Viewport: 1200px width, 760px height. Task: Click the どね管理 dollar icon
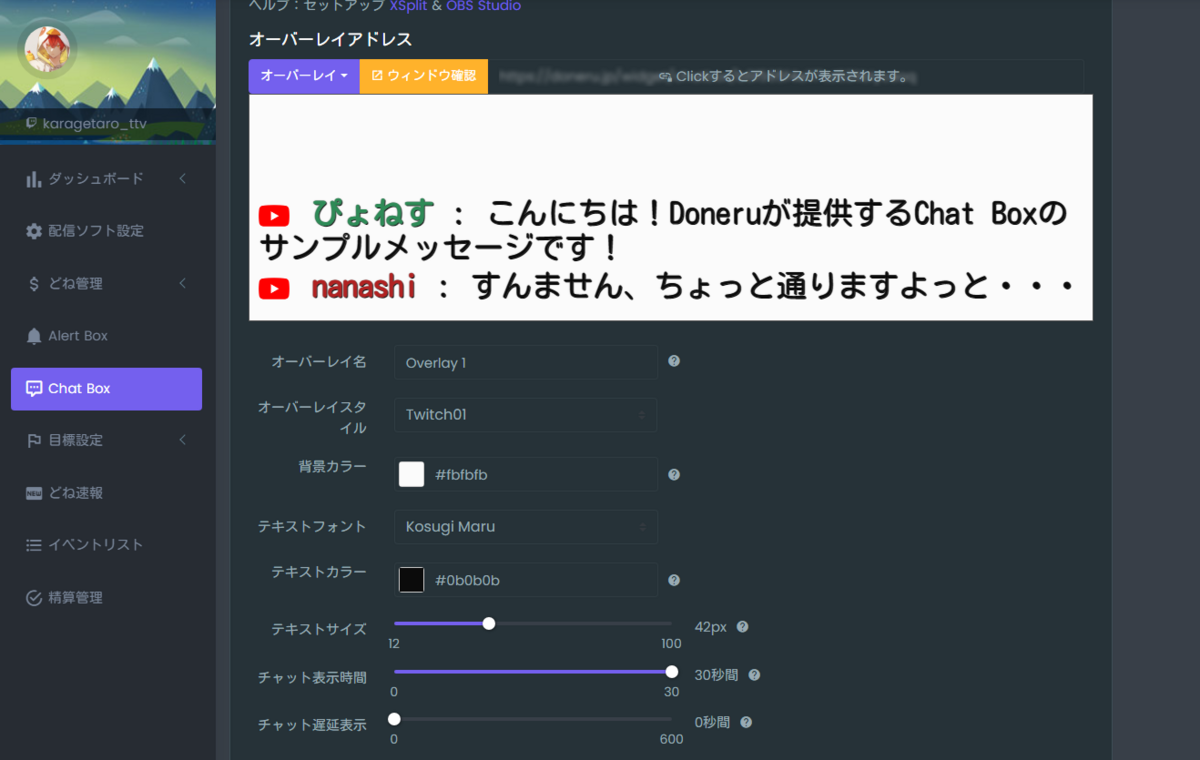point(34,284)
